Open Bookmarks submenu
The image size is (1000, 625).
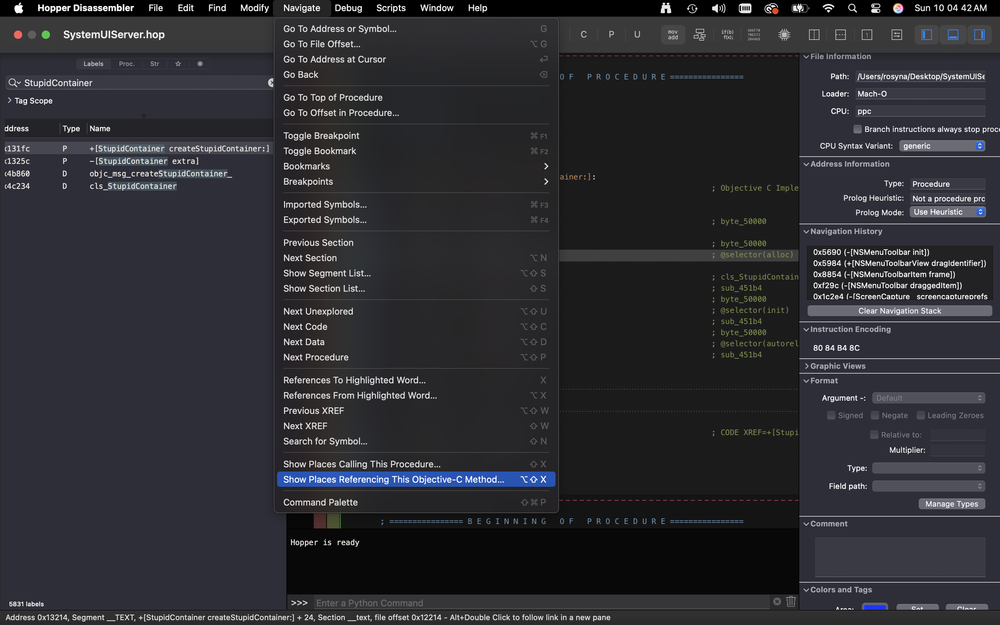tap(416, 166)
